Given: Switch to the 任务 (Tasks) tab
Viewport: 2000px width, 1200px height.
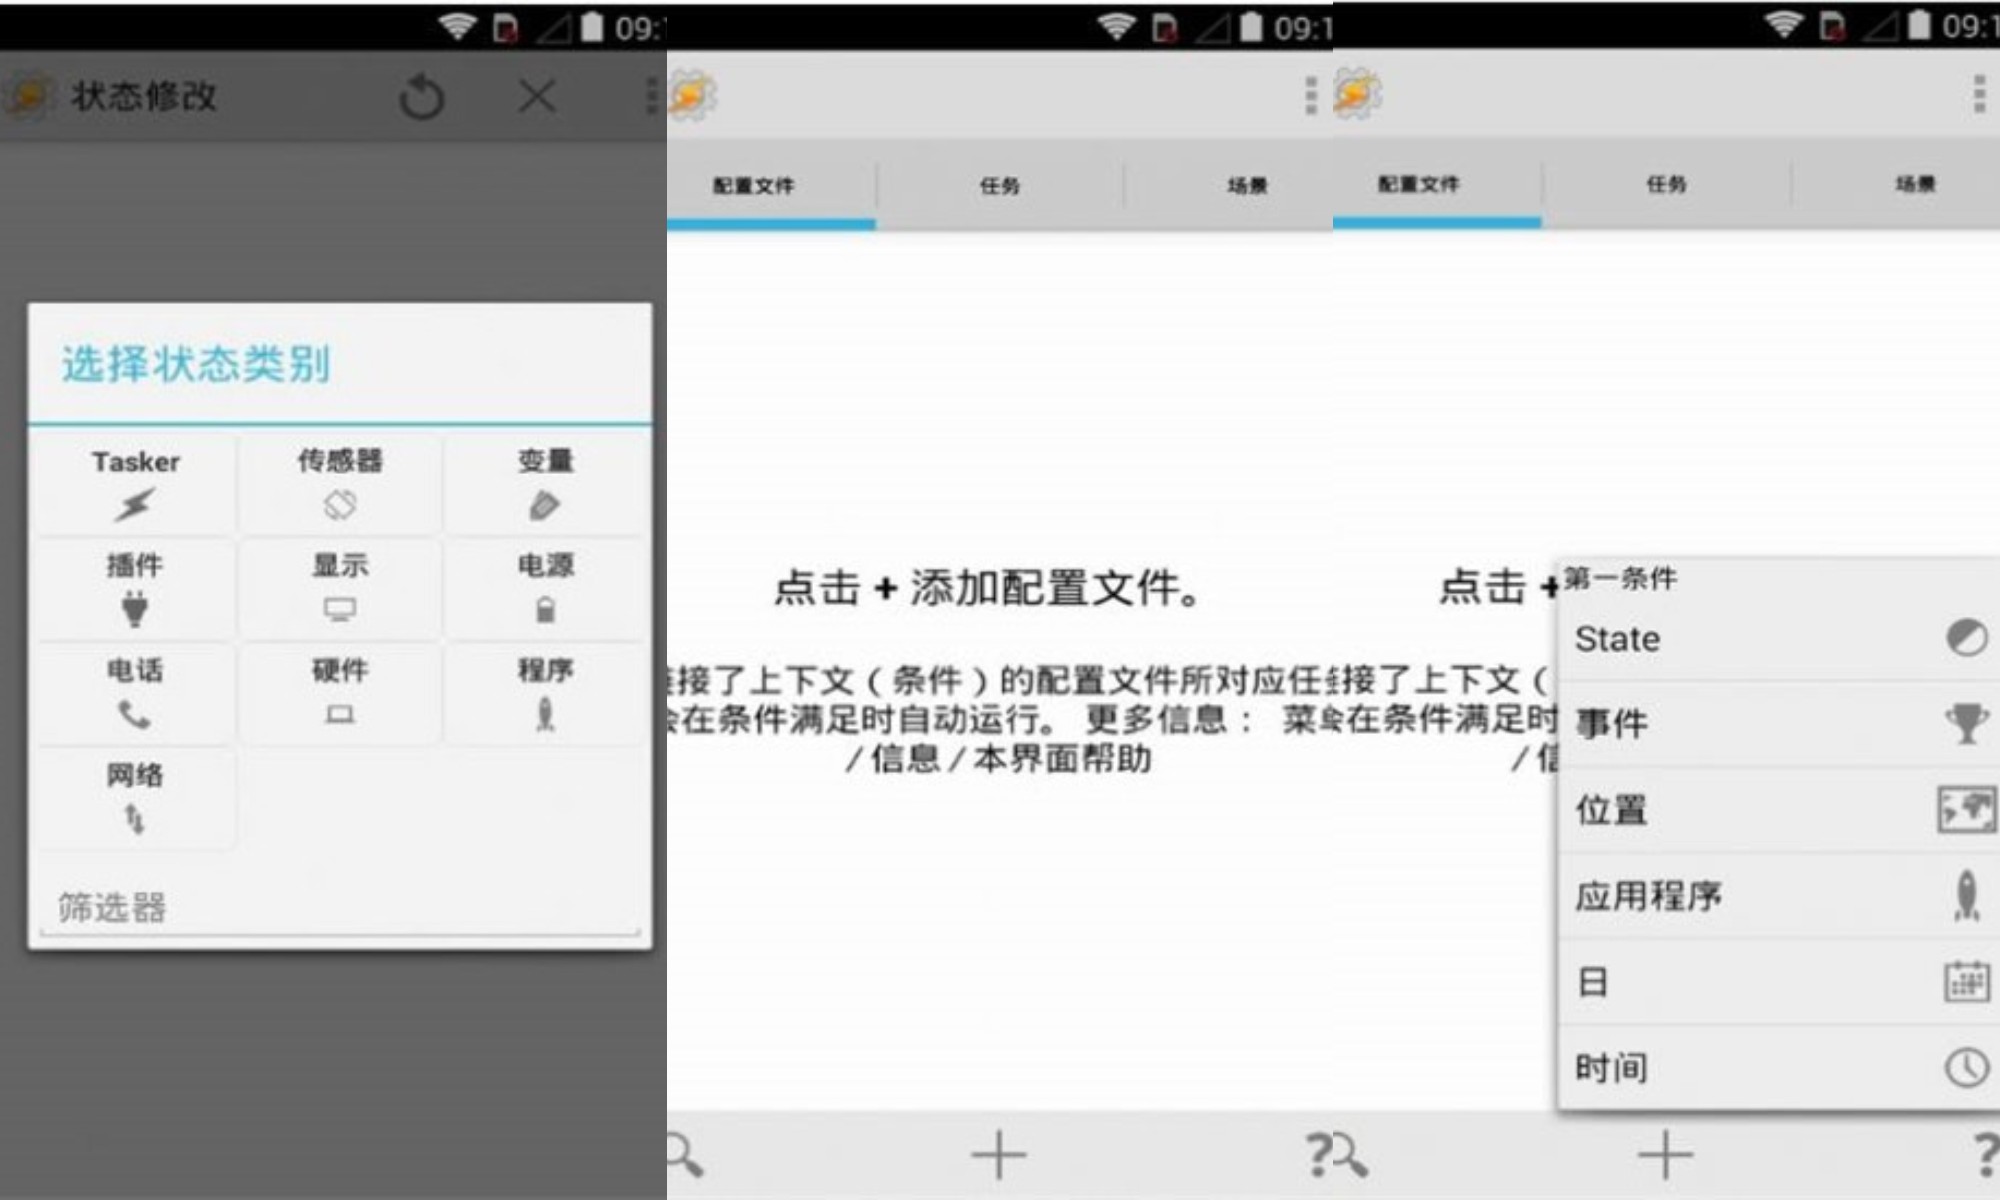Looking at the screenshot, I should (1000, 185).
